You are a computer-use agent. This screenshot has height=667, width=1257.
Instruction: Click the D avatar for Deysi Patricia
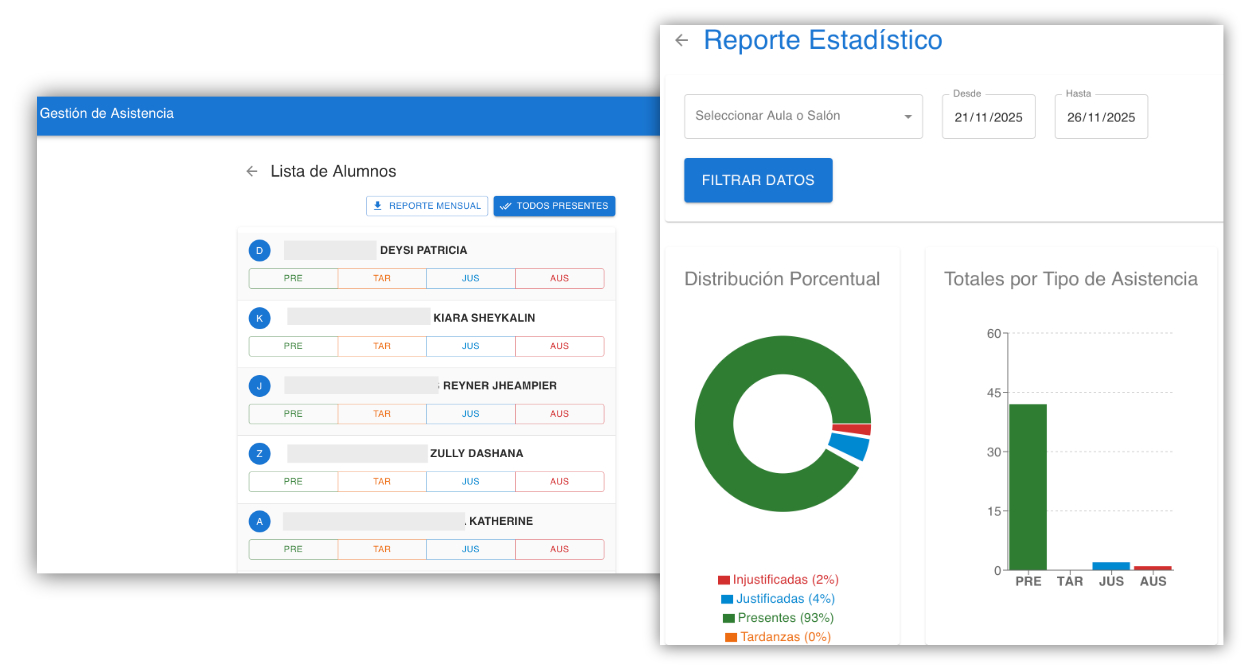tap(259, 251)
